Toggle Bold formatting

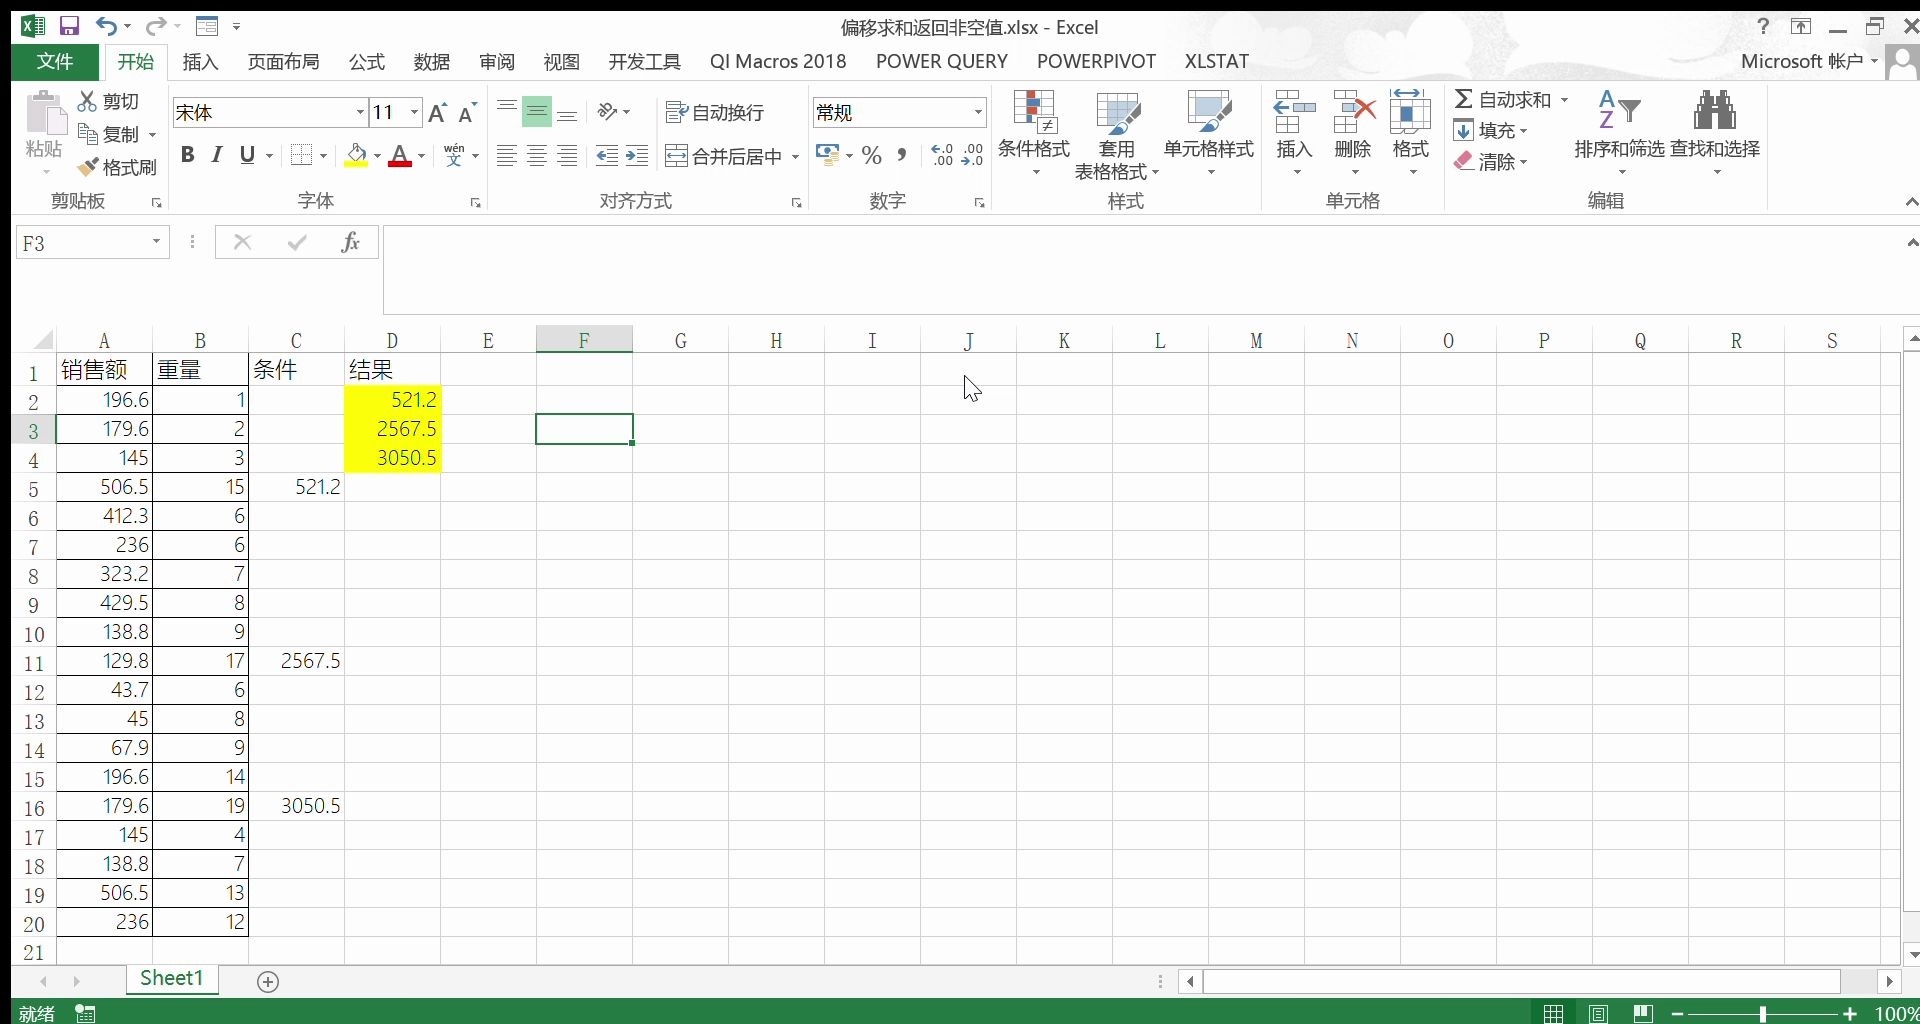coord(187,155)
